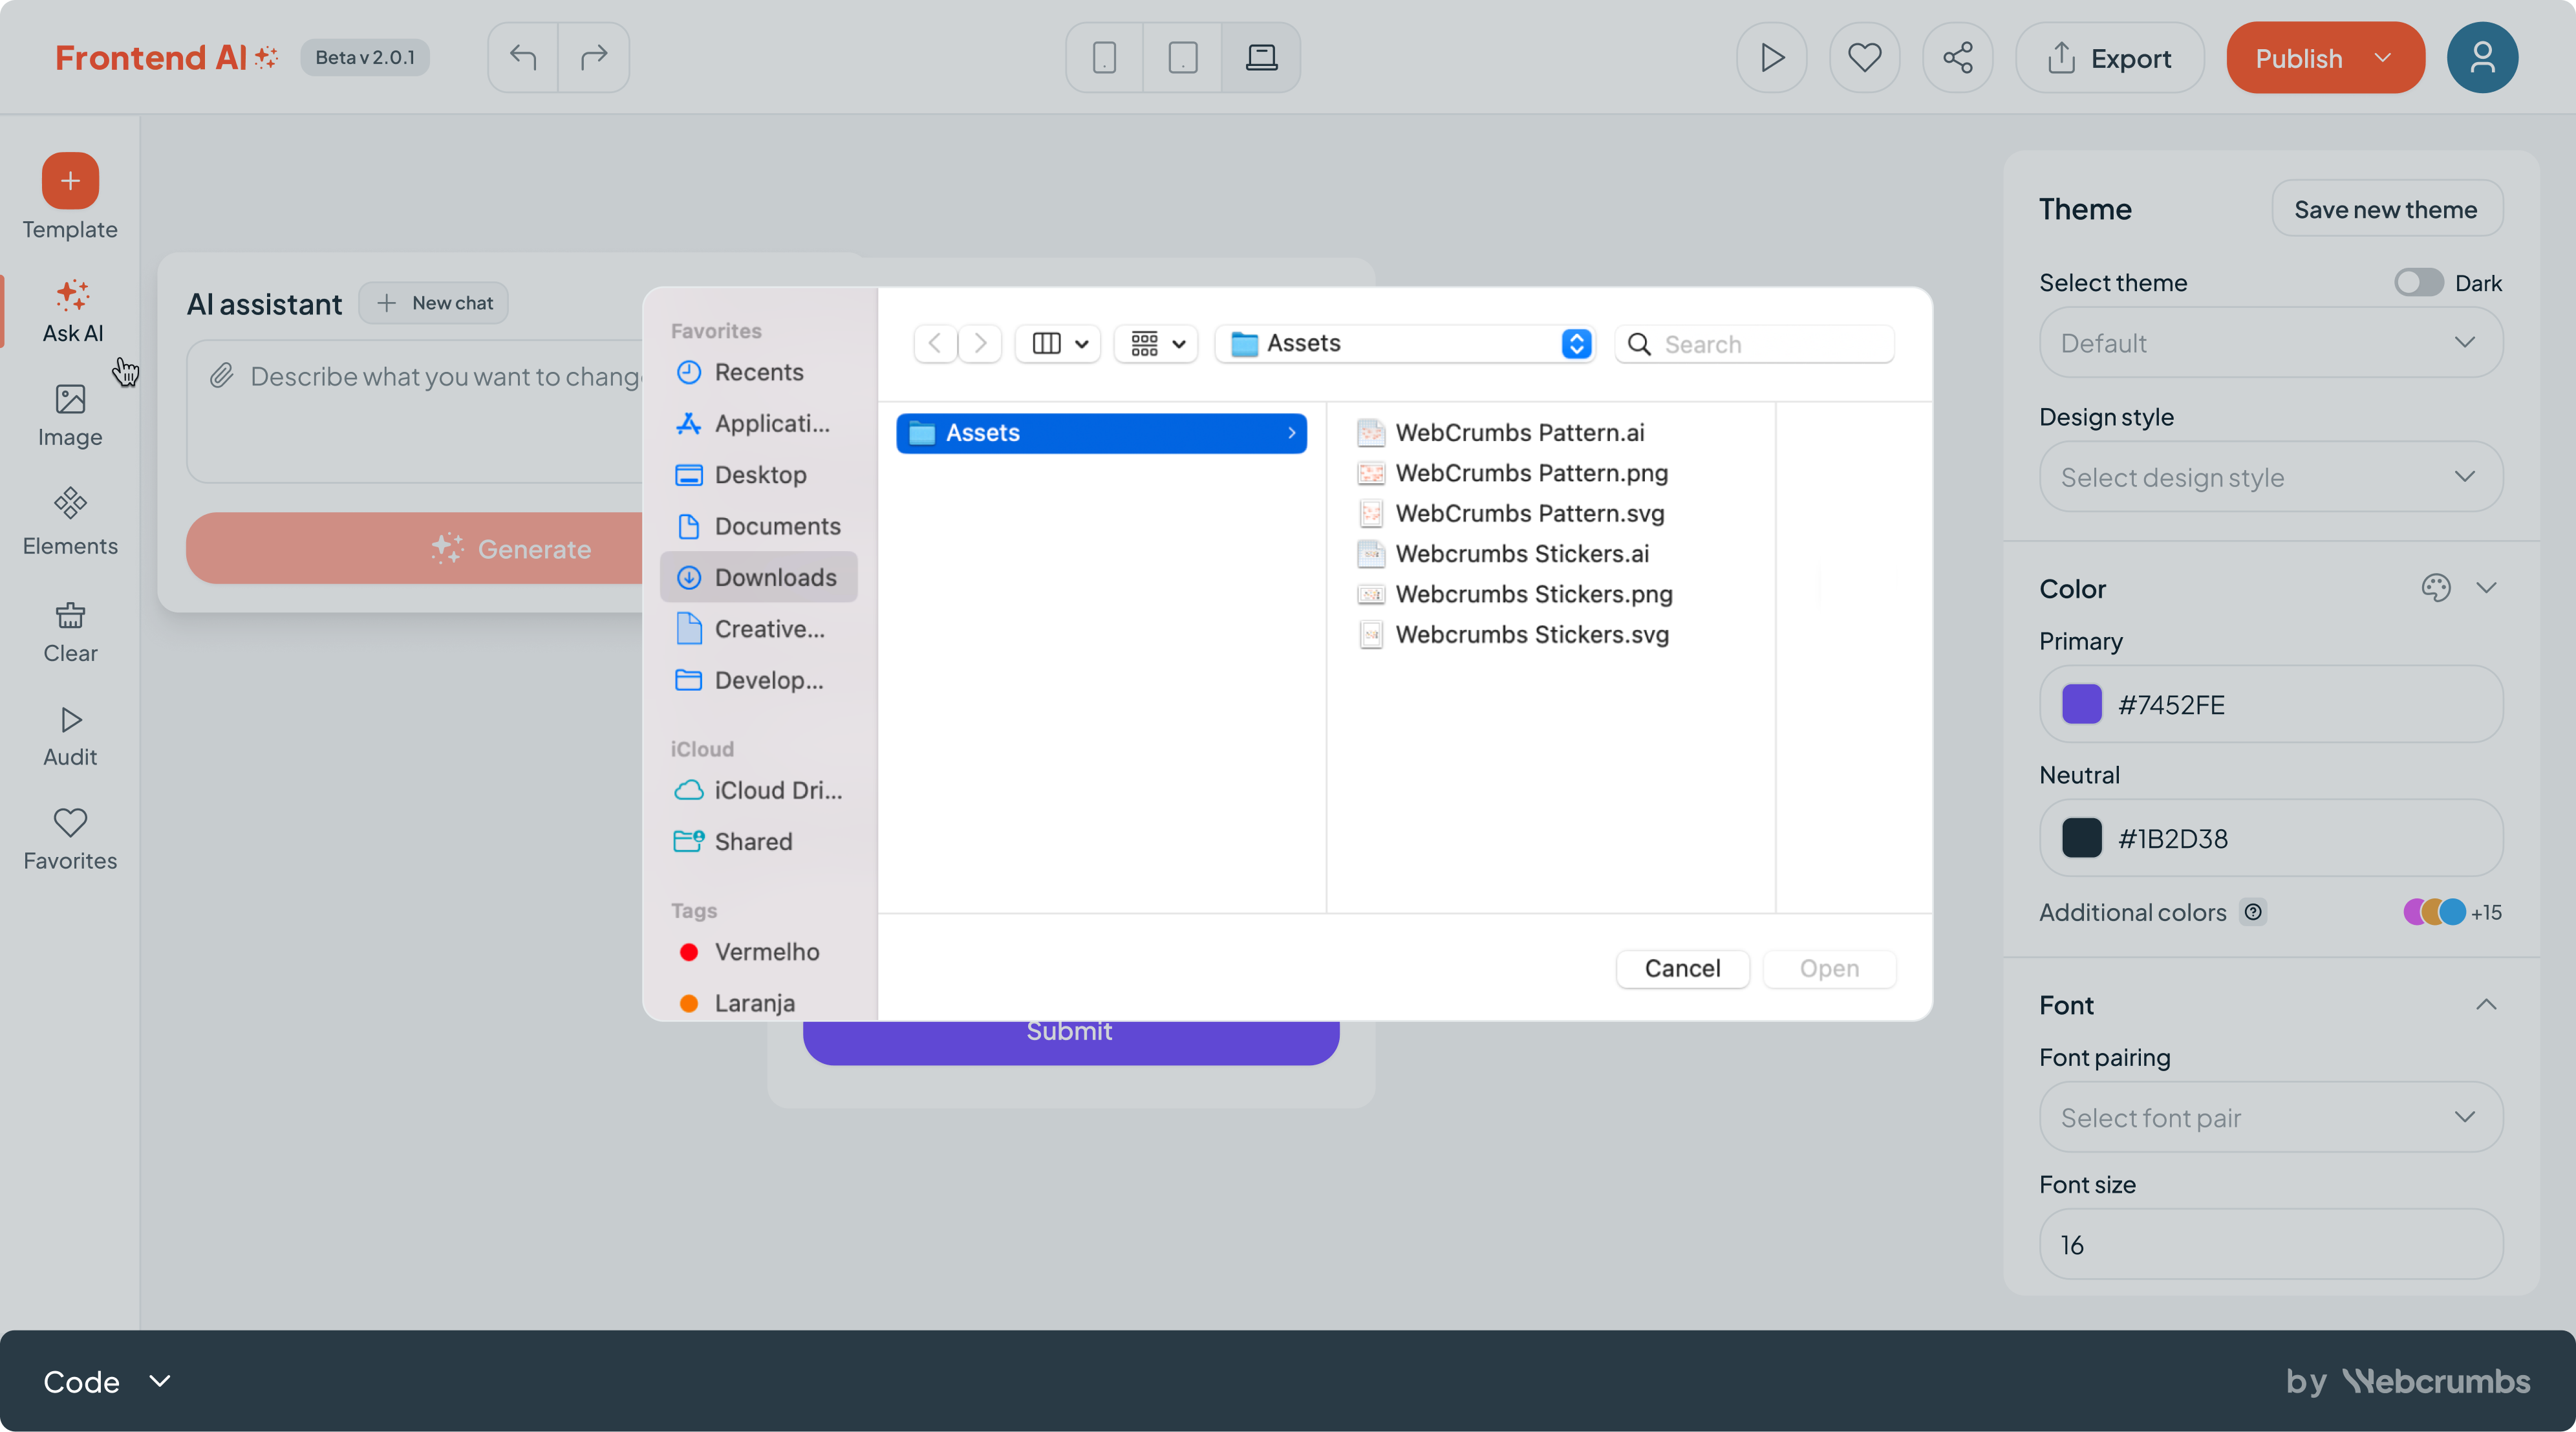
Task: Open the Default theme dropdown
Action: 2270,343
